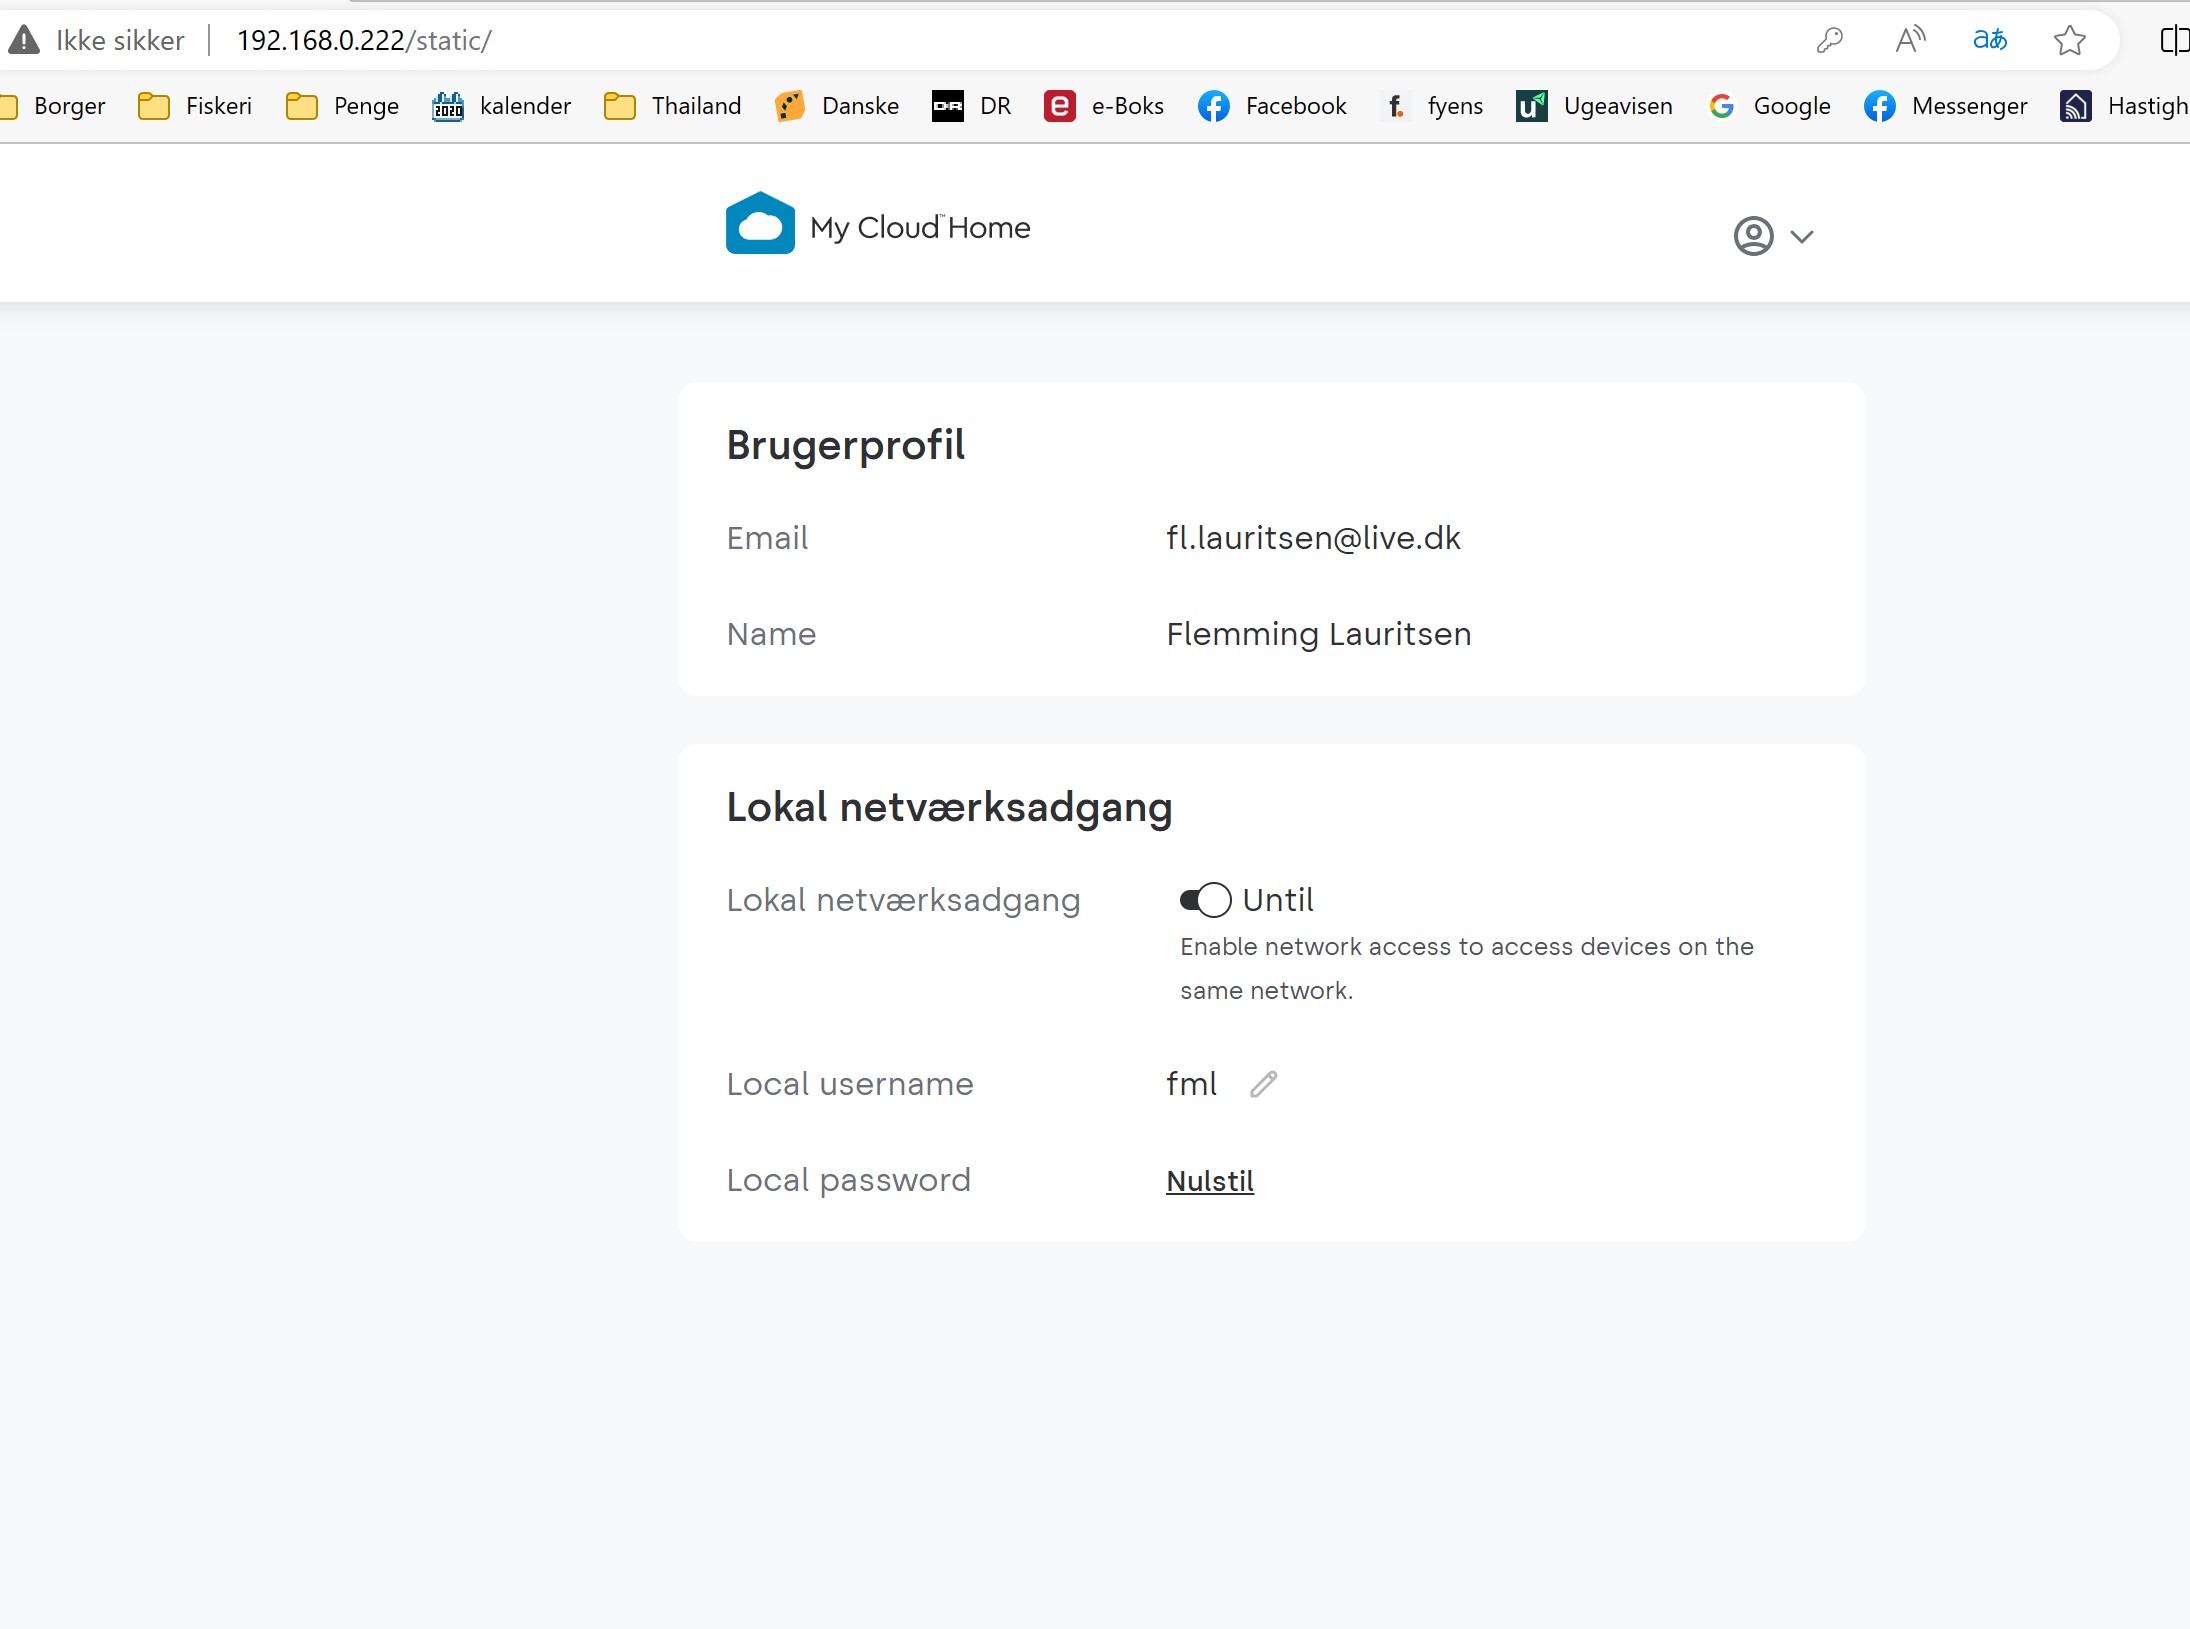Open the fyens bookmark
2190x1629 pixels.
point(1432,106)
